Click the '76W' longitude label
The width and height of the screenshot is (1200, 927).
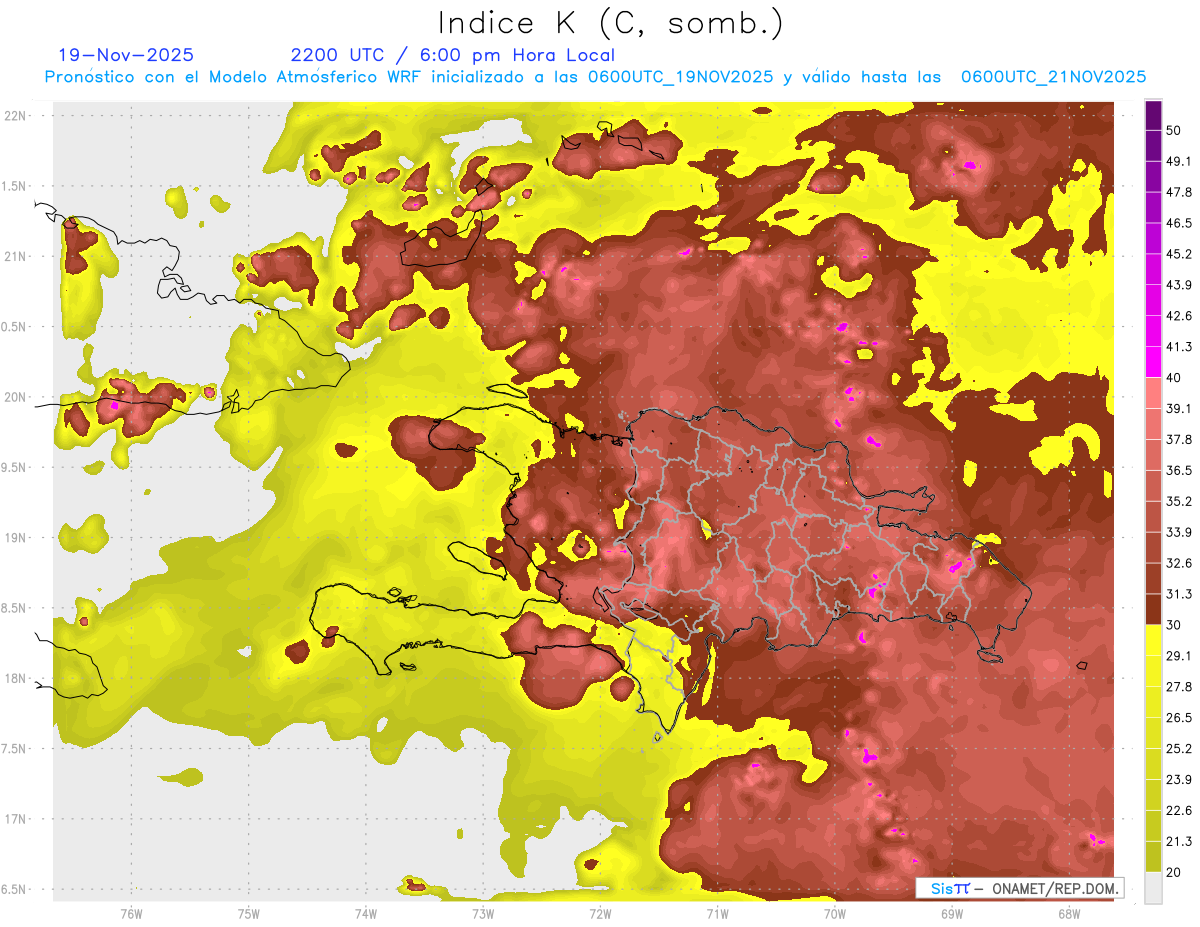(x=131, y=913)
